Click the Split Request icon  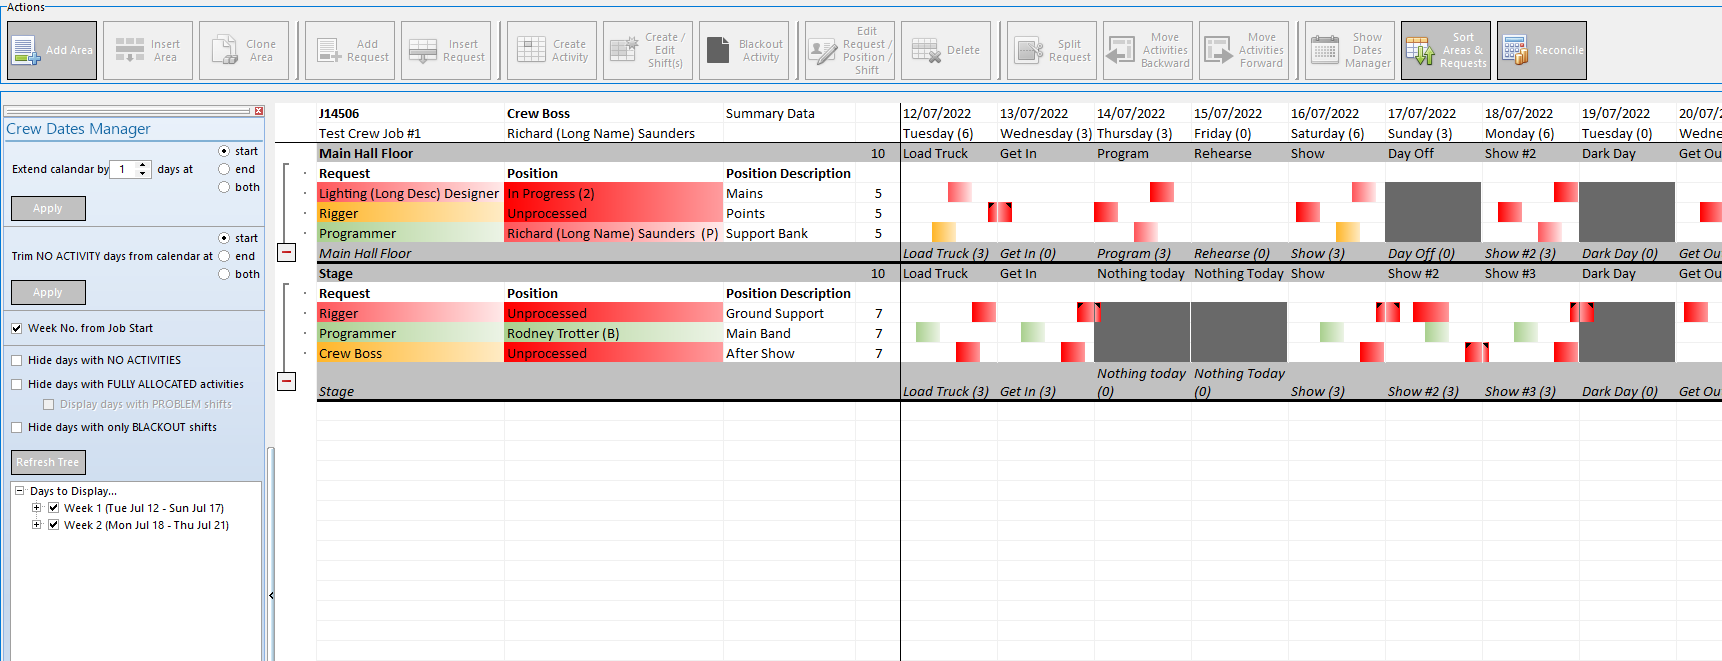pyautogui.click(x=1052, y=50)
